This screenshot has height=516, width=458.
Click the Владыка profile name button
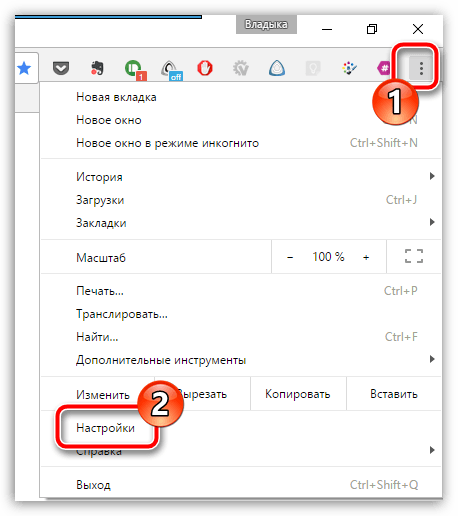[x=266, y=24]
